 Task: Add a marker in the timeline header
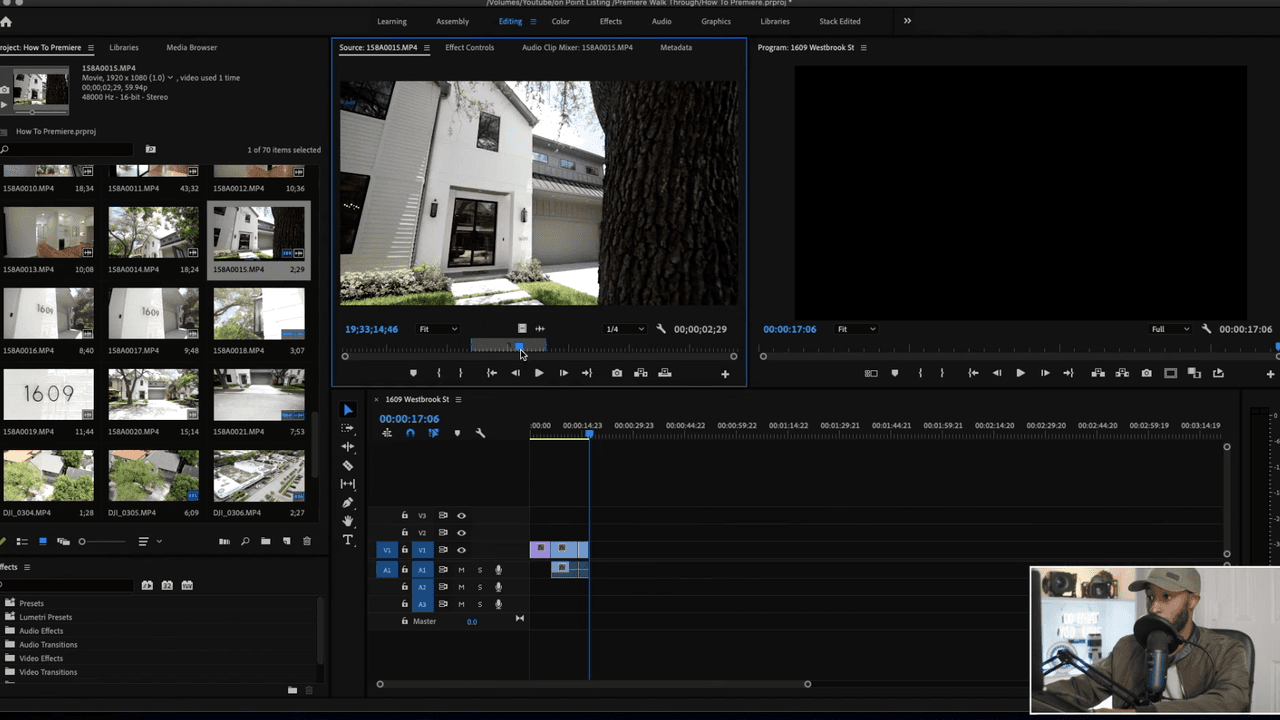(457, 433)
